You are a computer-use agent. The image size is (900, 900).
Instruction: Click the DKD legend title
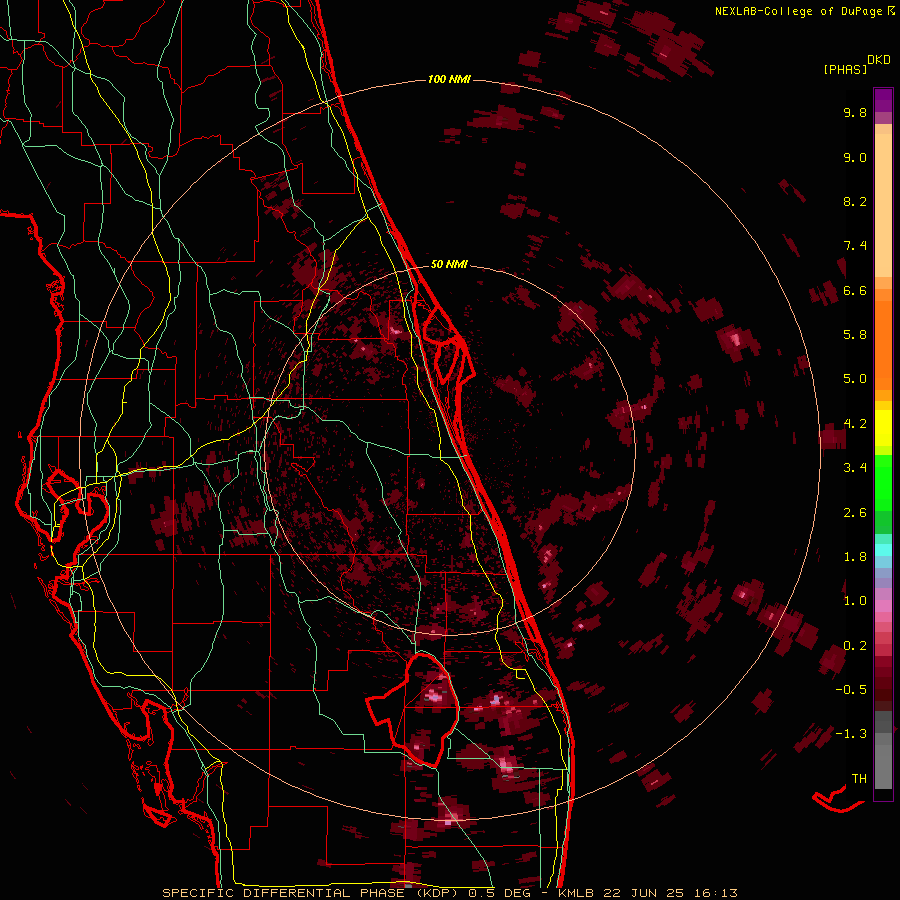pyautogui.click(x=878, y=60)
